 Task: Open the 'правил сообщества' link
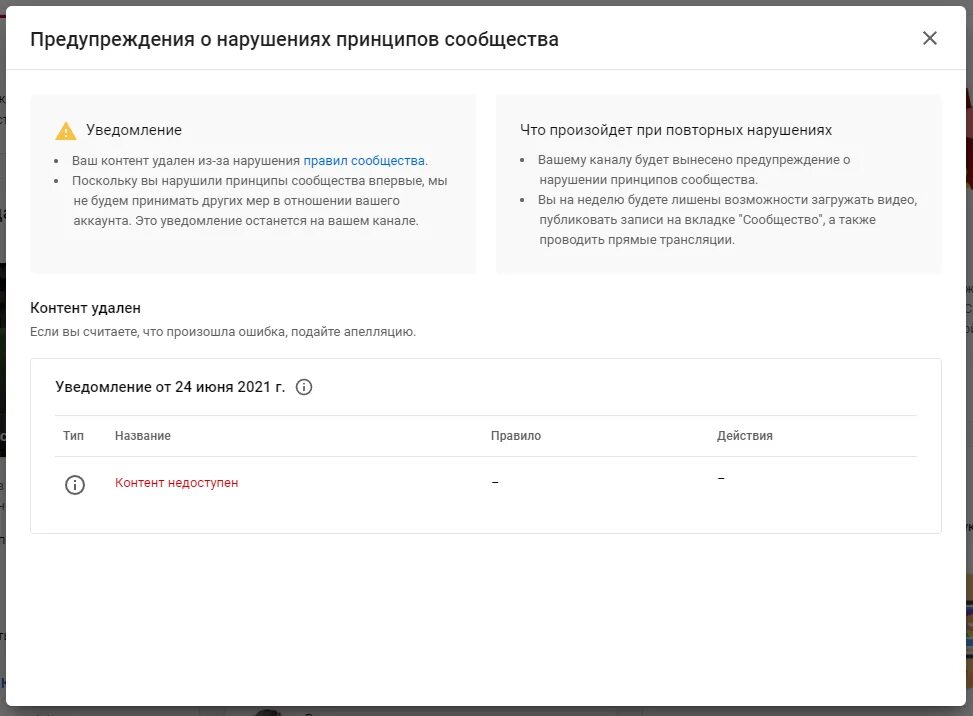click(364, 161)
